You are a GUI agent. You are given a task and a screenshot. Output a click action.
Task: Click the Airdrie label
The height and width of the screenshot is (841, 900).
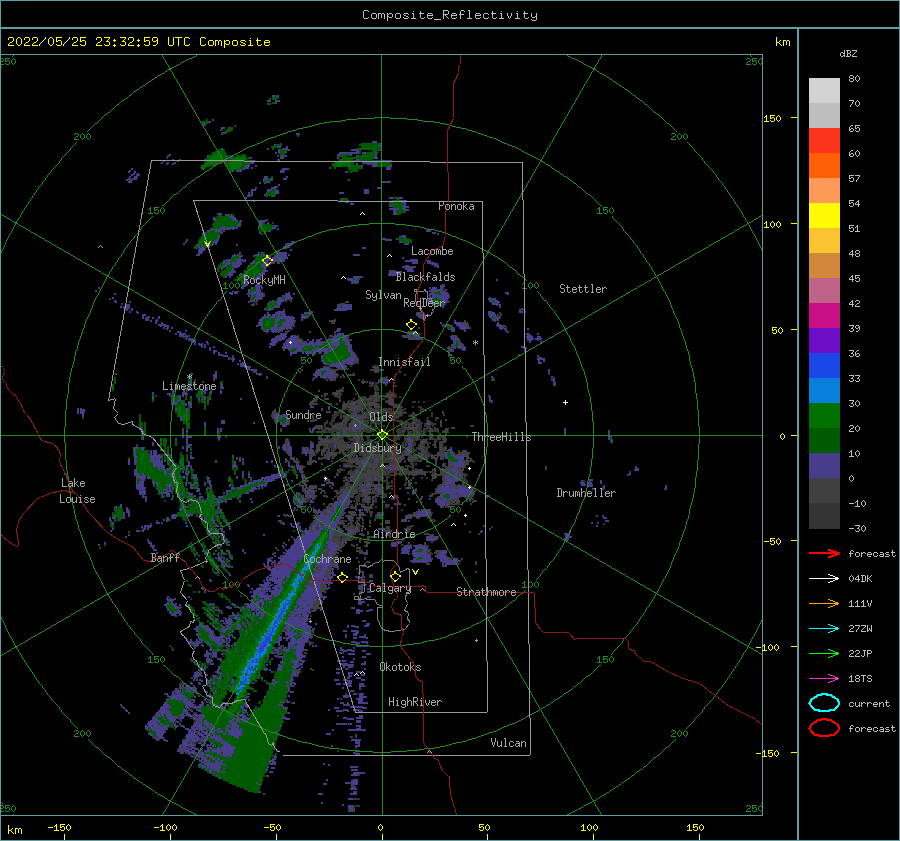394,534
